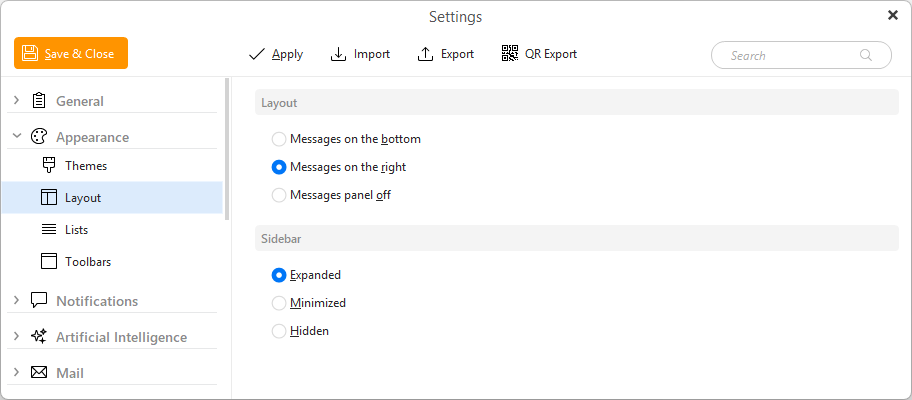Set the sidebar to Minimized

[309, 303]
